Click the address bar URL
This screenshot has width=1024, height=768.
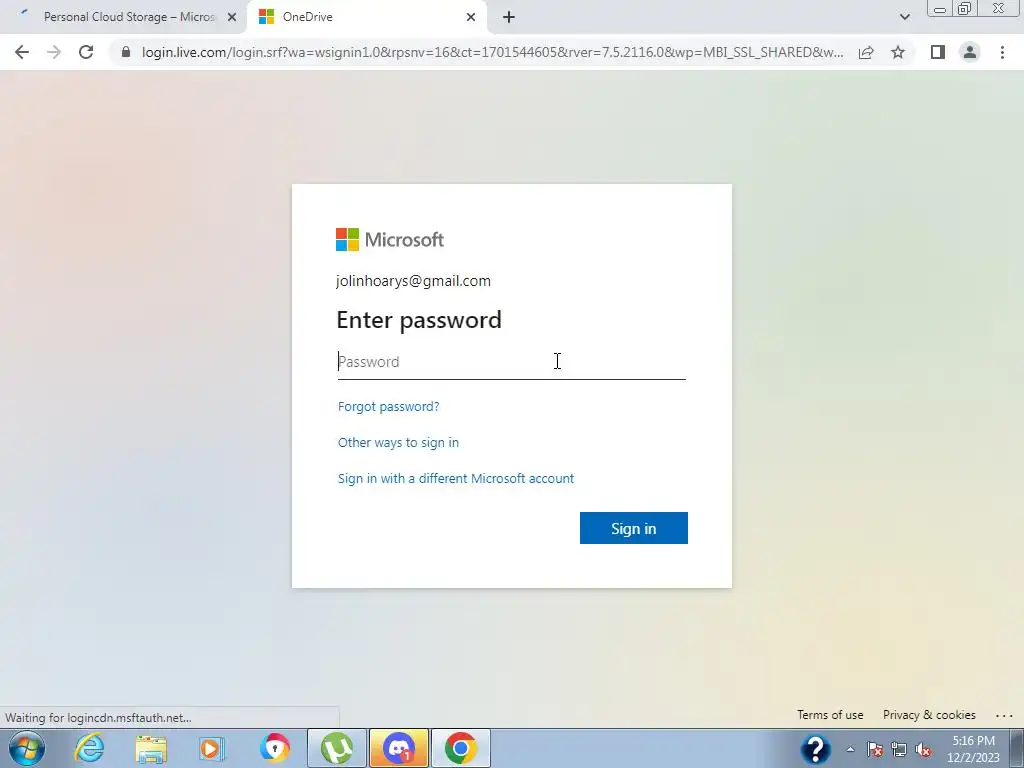pyautogui.click(x=492, y=52)
